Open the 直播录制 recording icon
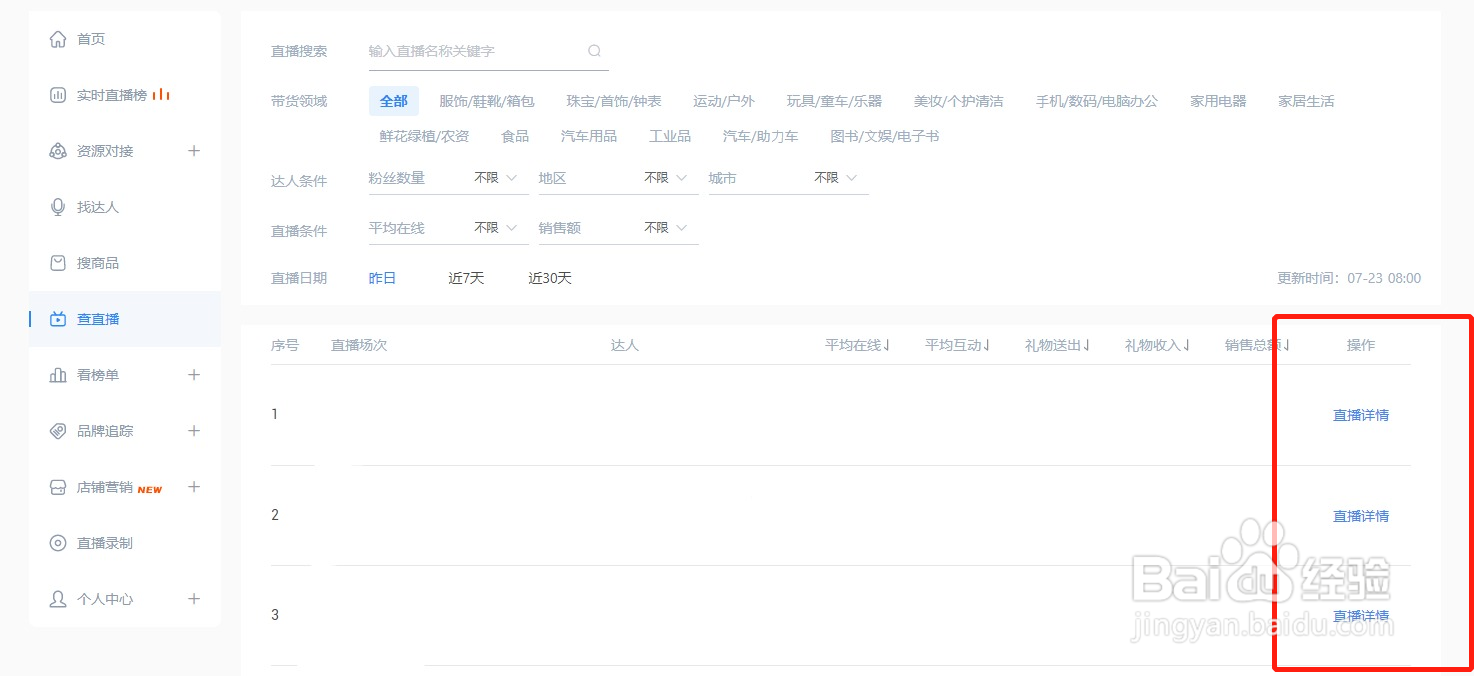The width and height of the screenshot is (1474, 676). click(x=58, y=543)
